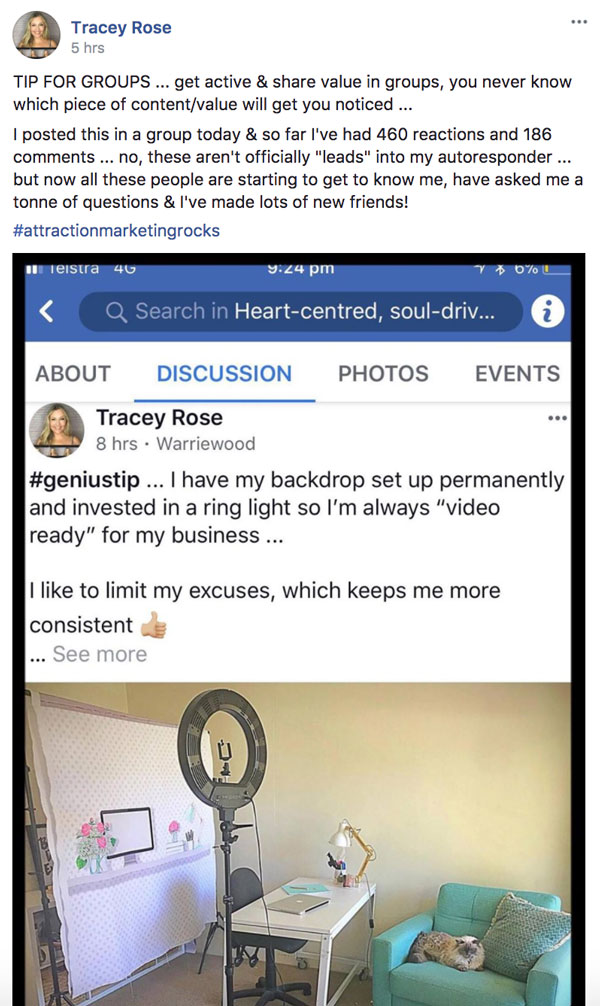Image resolution: width=600 pixels, height=1006 pixels.
Task: Expand the post with See more
Action: click(99, 654)
